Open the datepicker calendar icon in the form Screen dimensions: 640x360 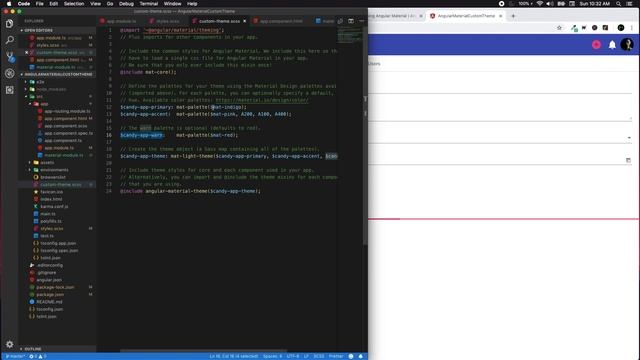click(x=628, y=160)
